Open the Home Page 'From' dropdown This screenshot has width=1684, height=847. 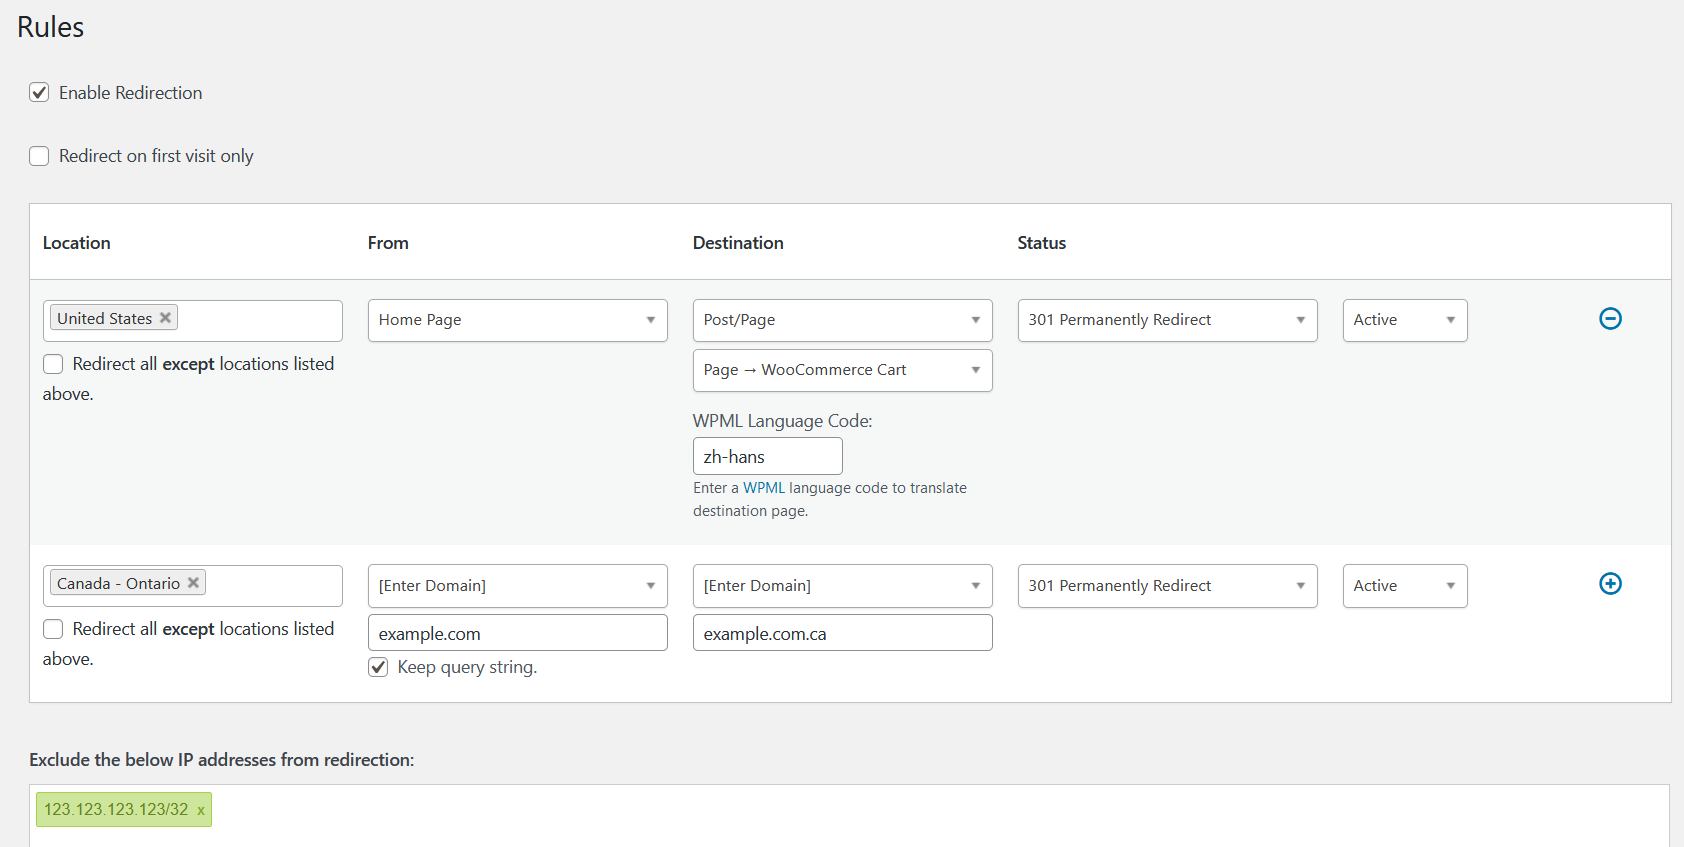coord(517,320)
